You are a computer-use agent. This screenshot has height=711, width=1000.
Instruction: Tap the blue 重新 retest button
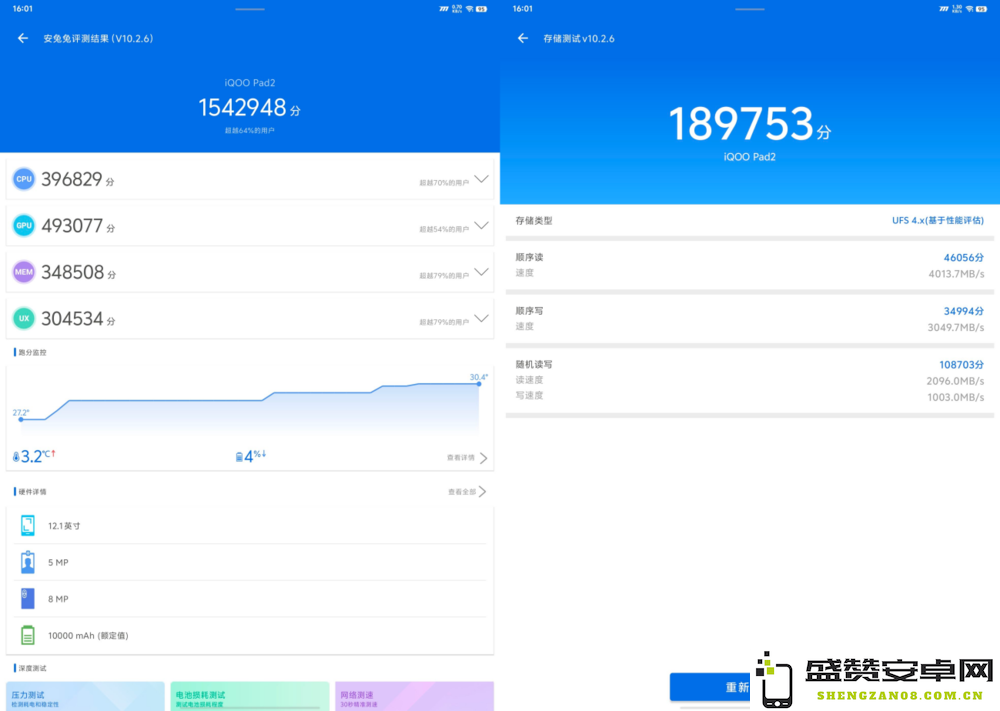[710, 687]
